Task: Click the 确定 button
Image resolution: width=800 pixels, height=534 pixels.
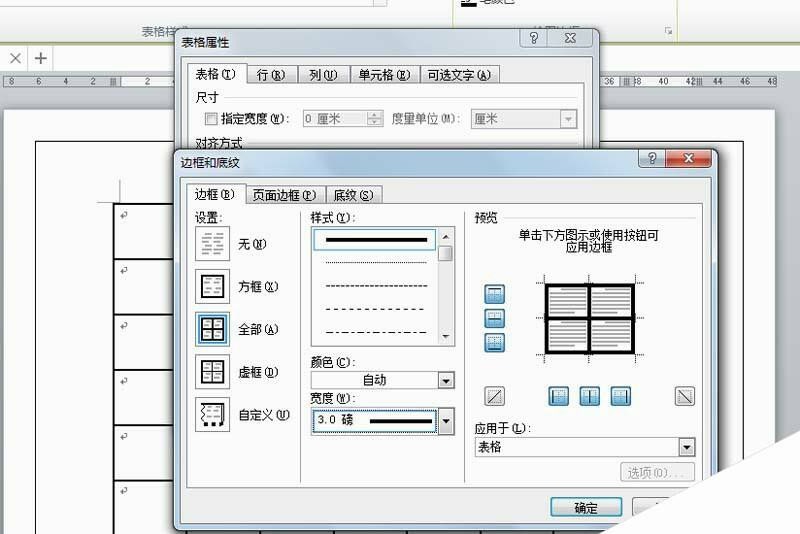Action: pyautogui.click(x=586, y=507)
